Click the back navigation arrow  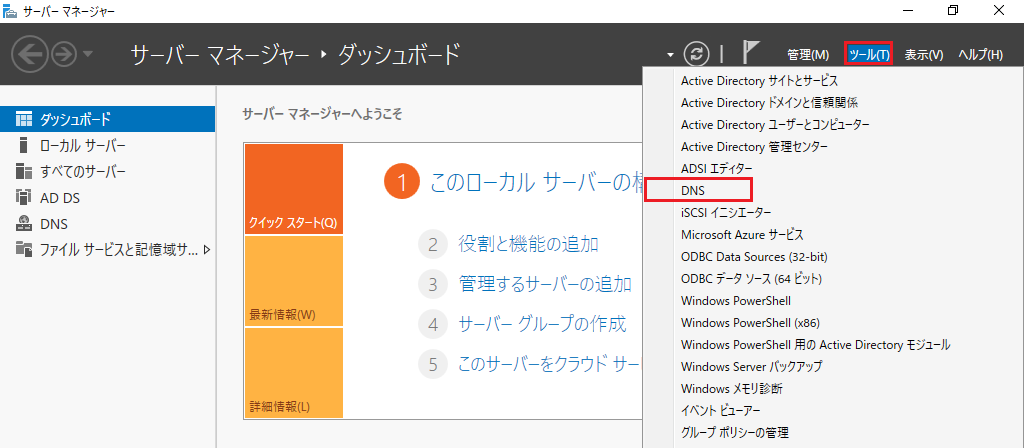coord(30,55)
